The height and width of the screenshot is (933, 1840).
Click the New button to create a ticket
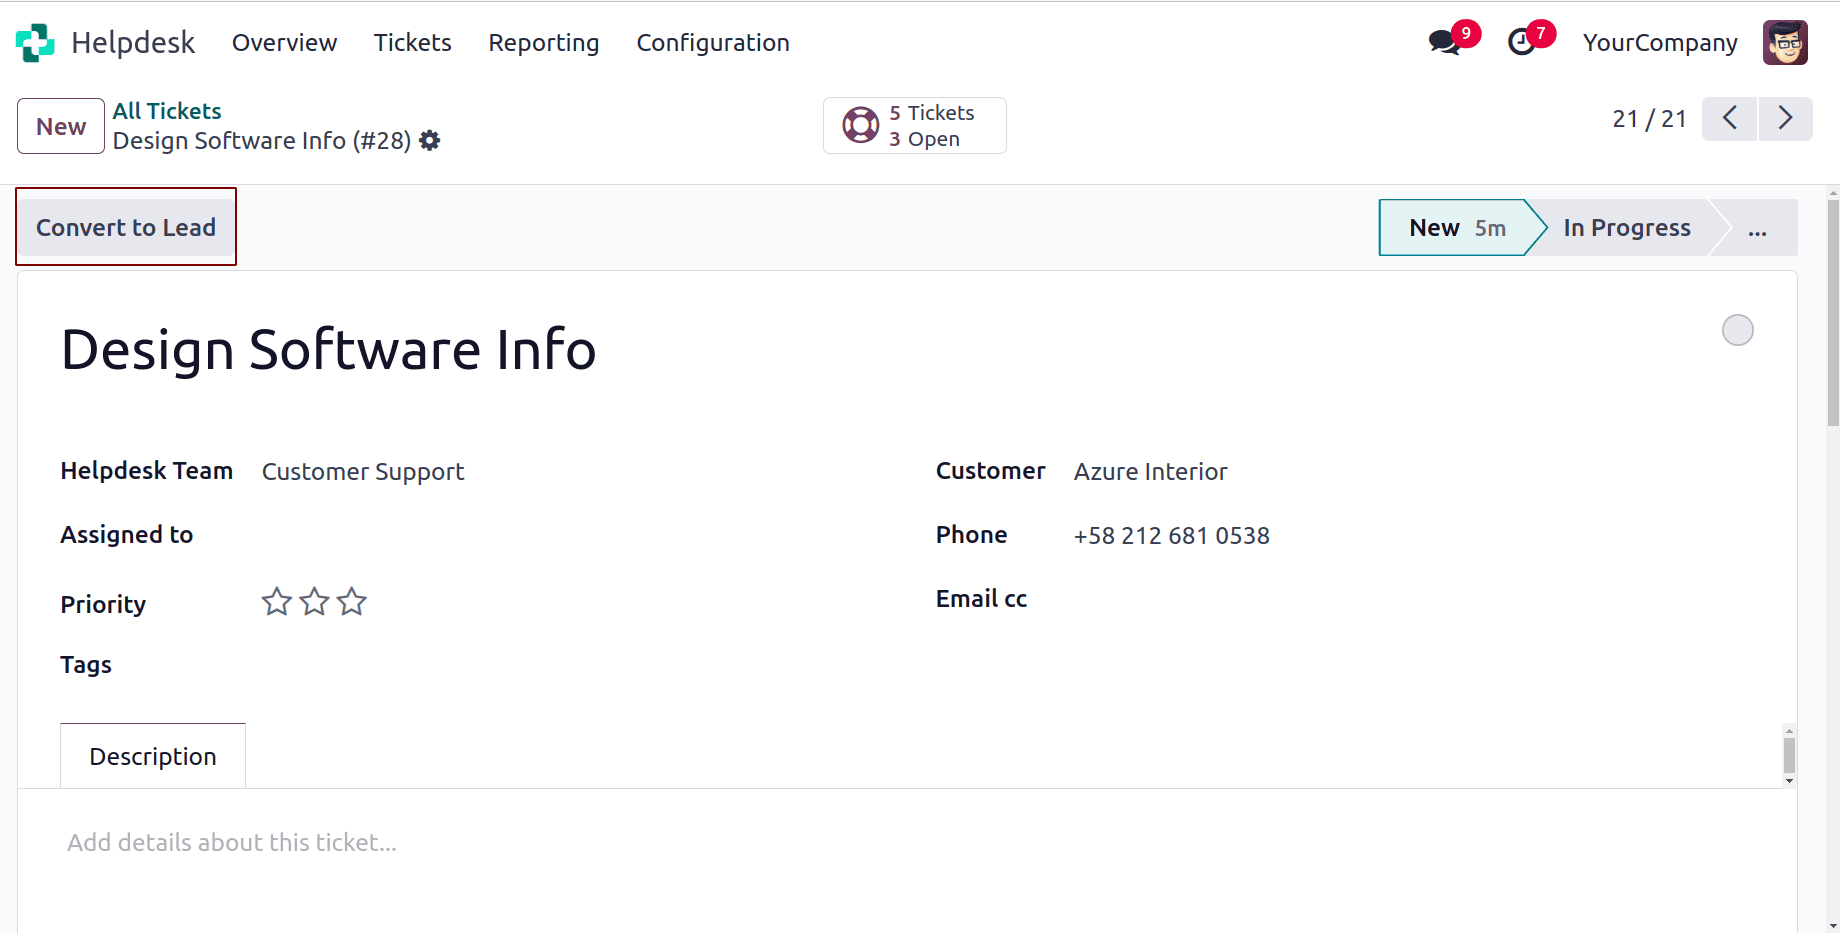[60, 125]
